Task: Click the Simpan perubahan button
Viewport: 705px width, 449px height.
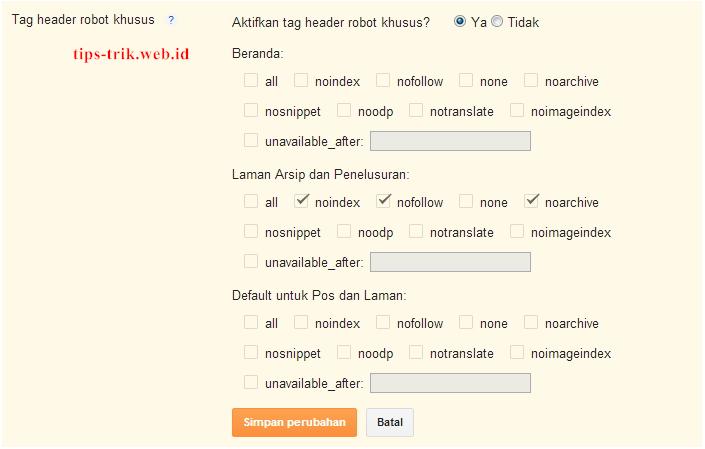Action: coord(294,422)
